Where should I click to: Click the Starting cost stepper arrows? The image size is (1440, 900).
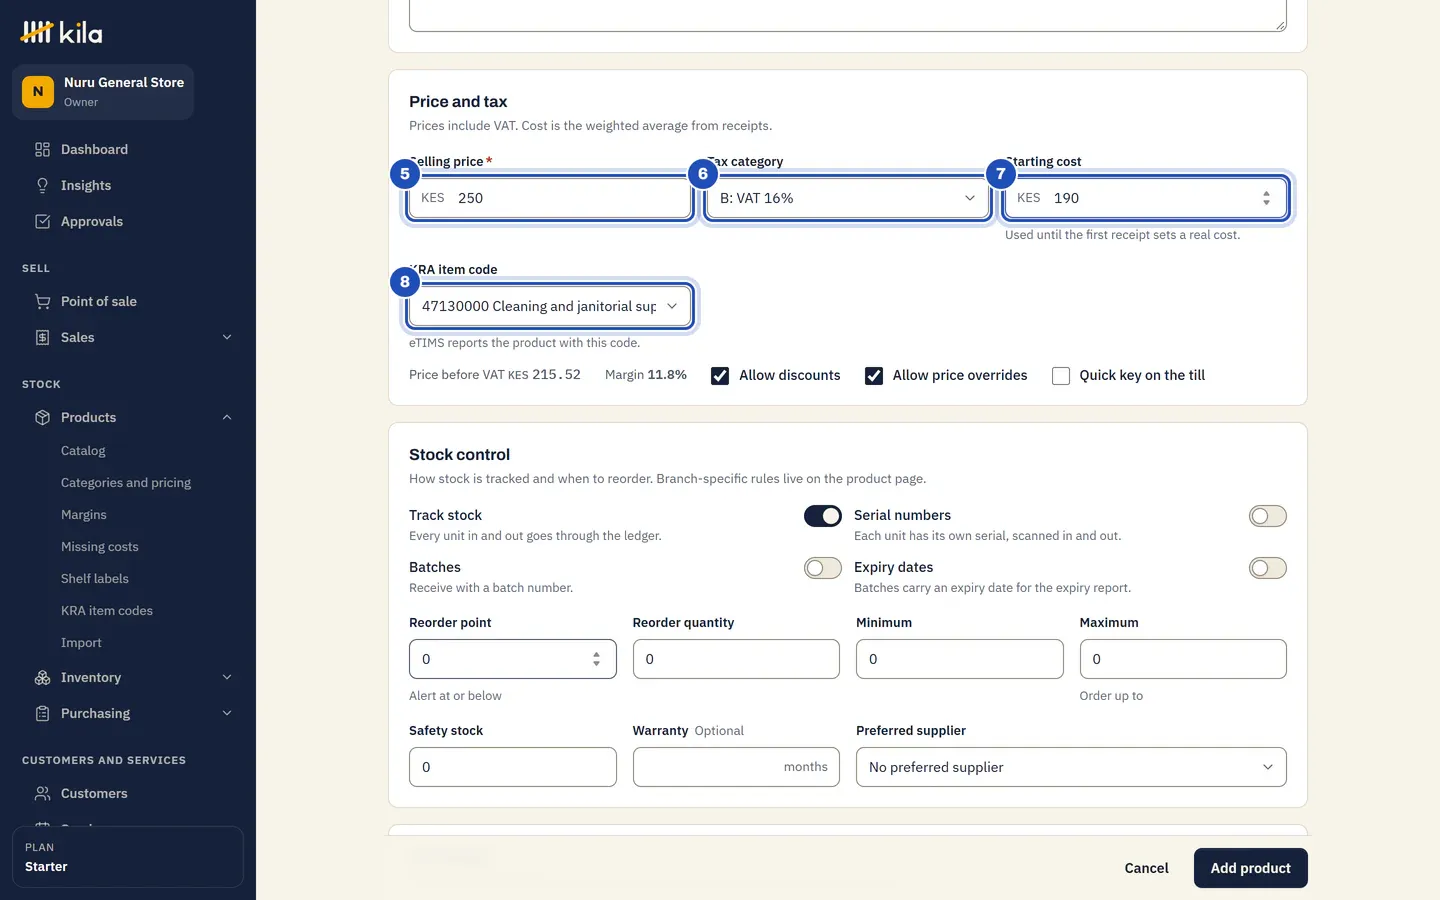1266,198
